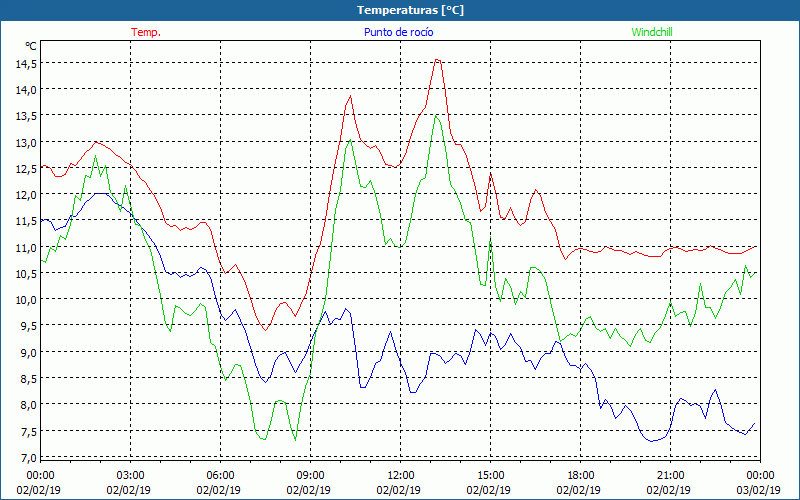The height and width of the screenshot is (500, 800).
Task: Click the 03:00 time axis label
Action: coord(131,475)
